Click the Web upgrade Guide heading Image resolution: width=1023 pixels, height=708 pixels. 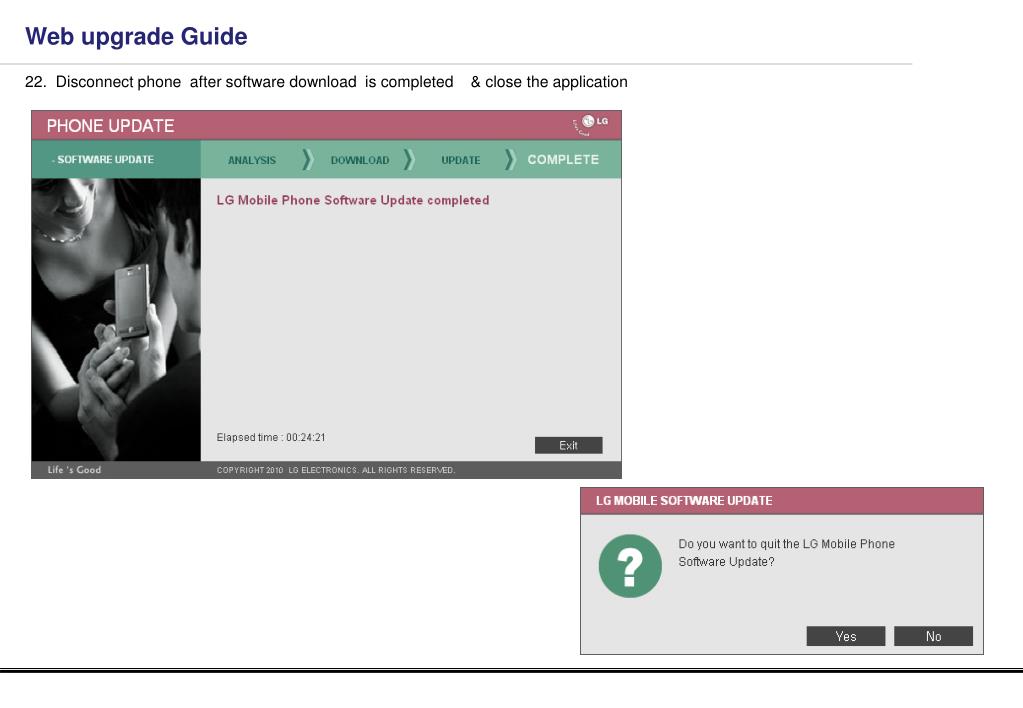(136, 37)
